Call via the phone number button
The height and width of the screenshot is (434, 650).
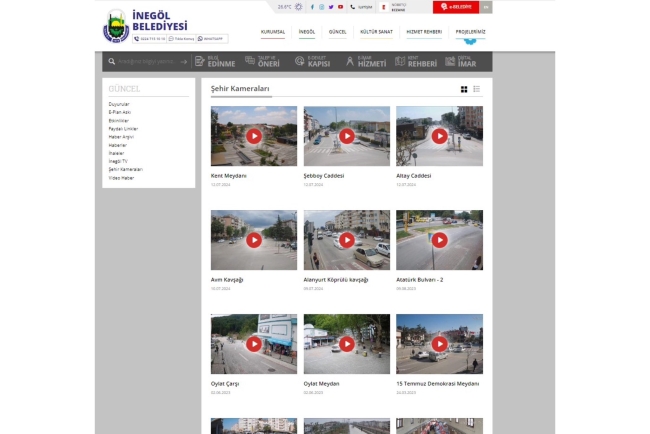pyautogui.click(x=149, y=39)
